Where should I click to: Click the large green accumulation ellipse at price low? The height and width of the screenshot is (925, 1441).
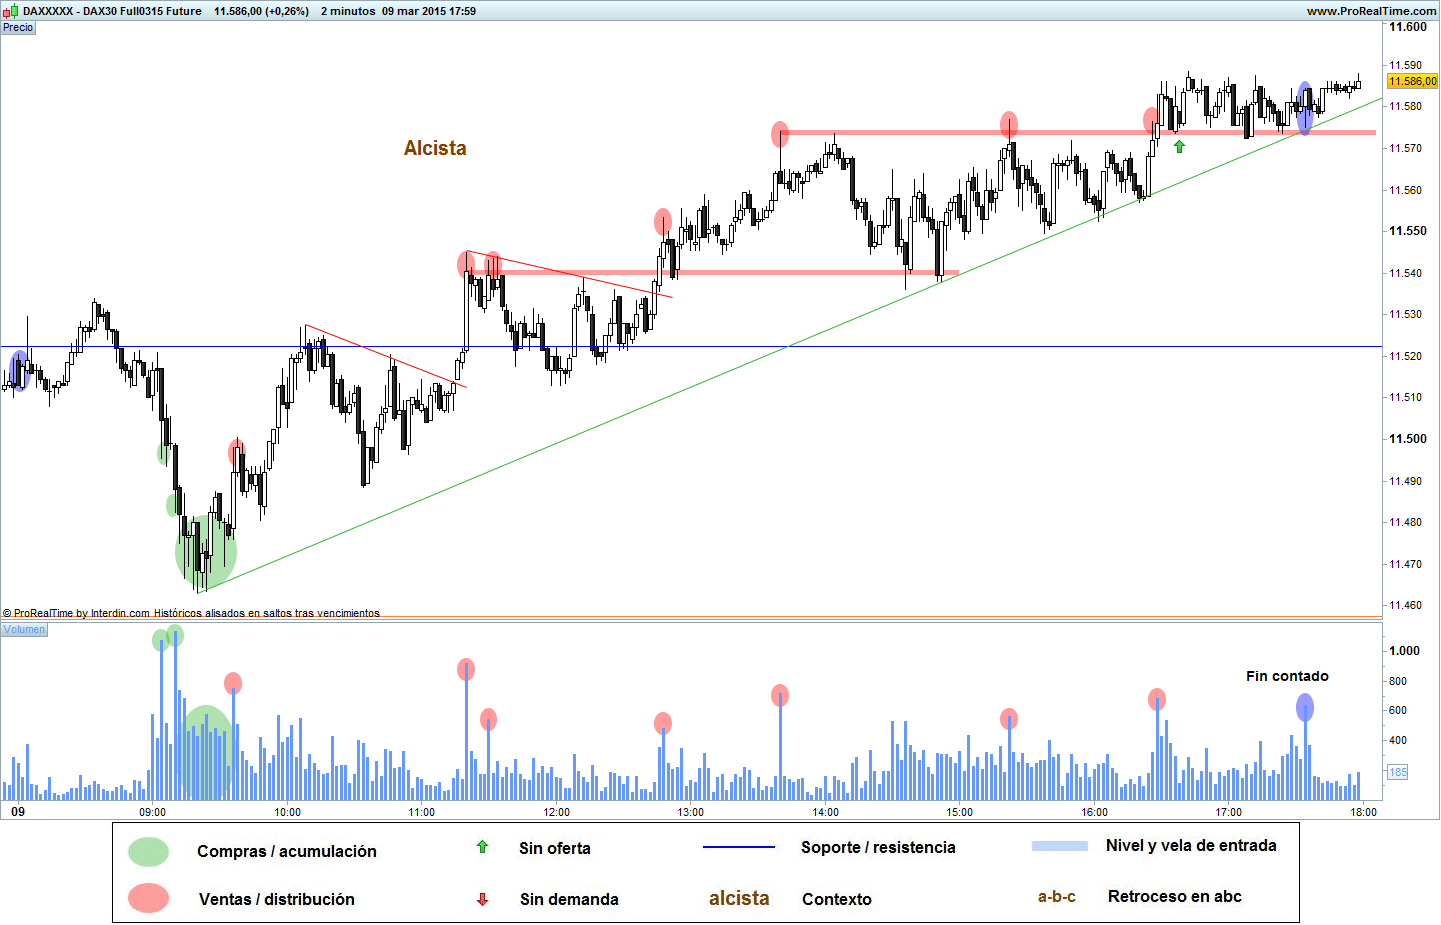205,549
